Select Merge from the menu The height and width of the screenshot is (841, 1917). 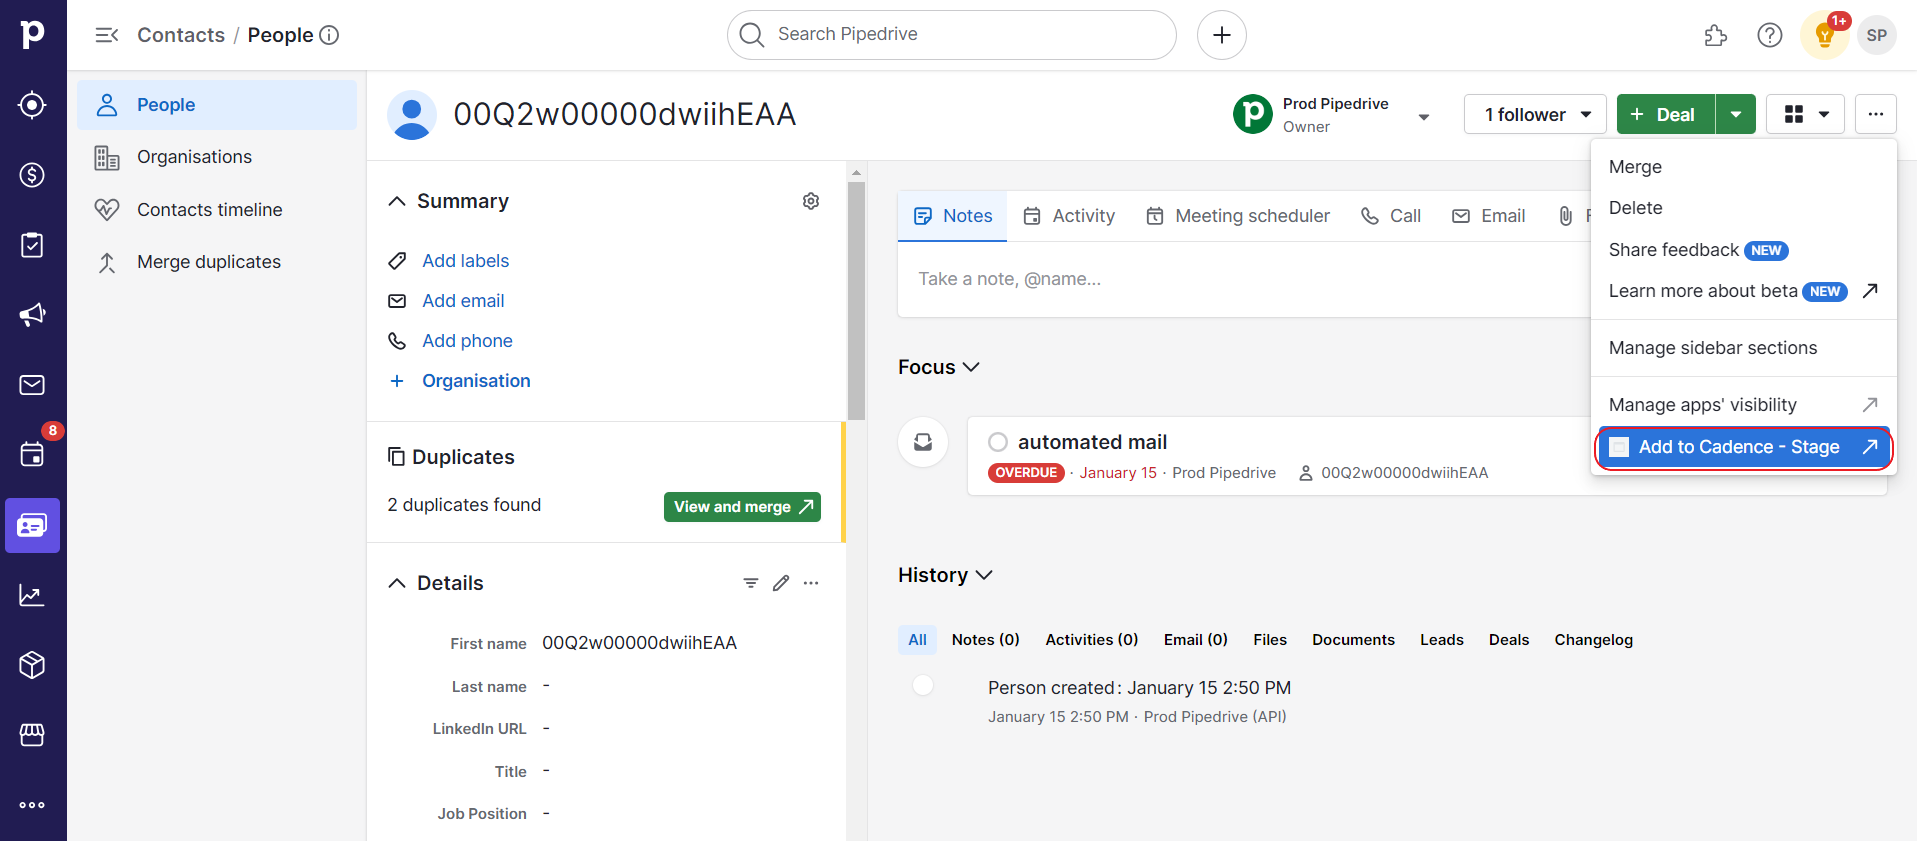(x=1744, y=167)
